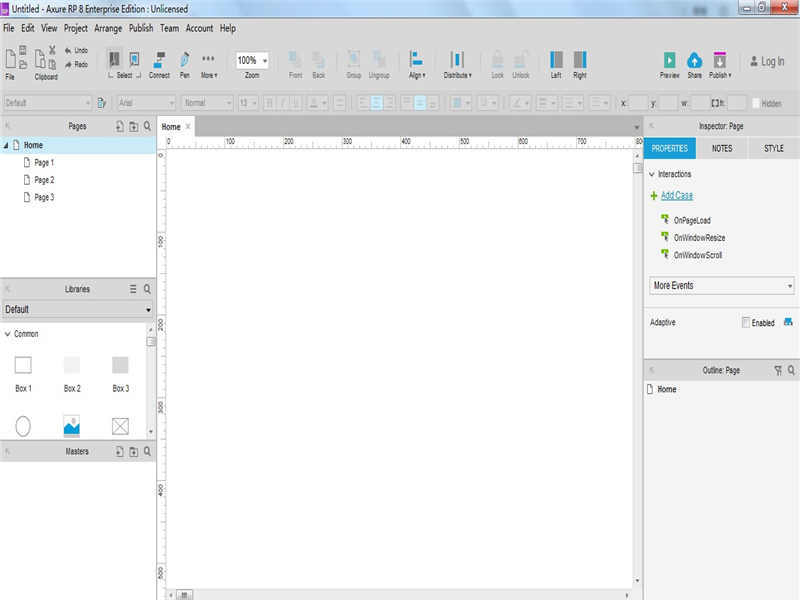Open the Default library dropdown
The height and width of the screenshot is (600, 800).
coord(78,310)
